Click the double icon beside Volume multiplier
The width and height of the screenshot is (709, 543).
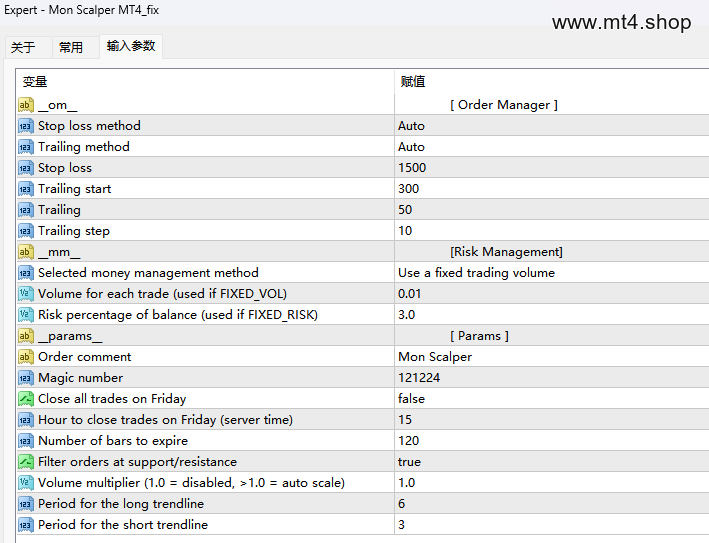tap(26, 483)
